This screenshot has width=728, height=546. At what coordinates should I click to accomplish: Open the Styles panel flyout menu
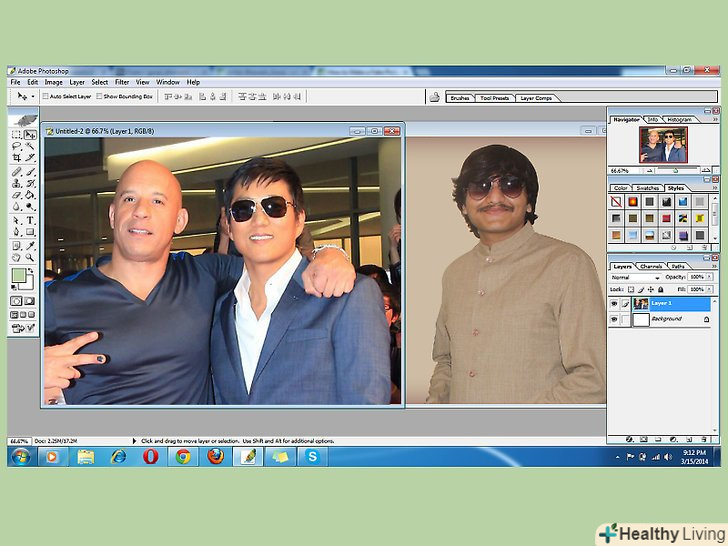pos(715,188)
